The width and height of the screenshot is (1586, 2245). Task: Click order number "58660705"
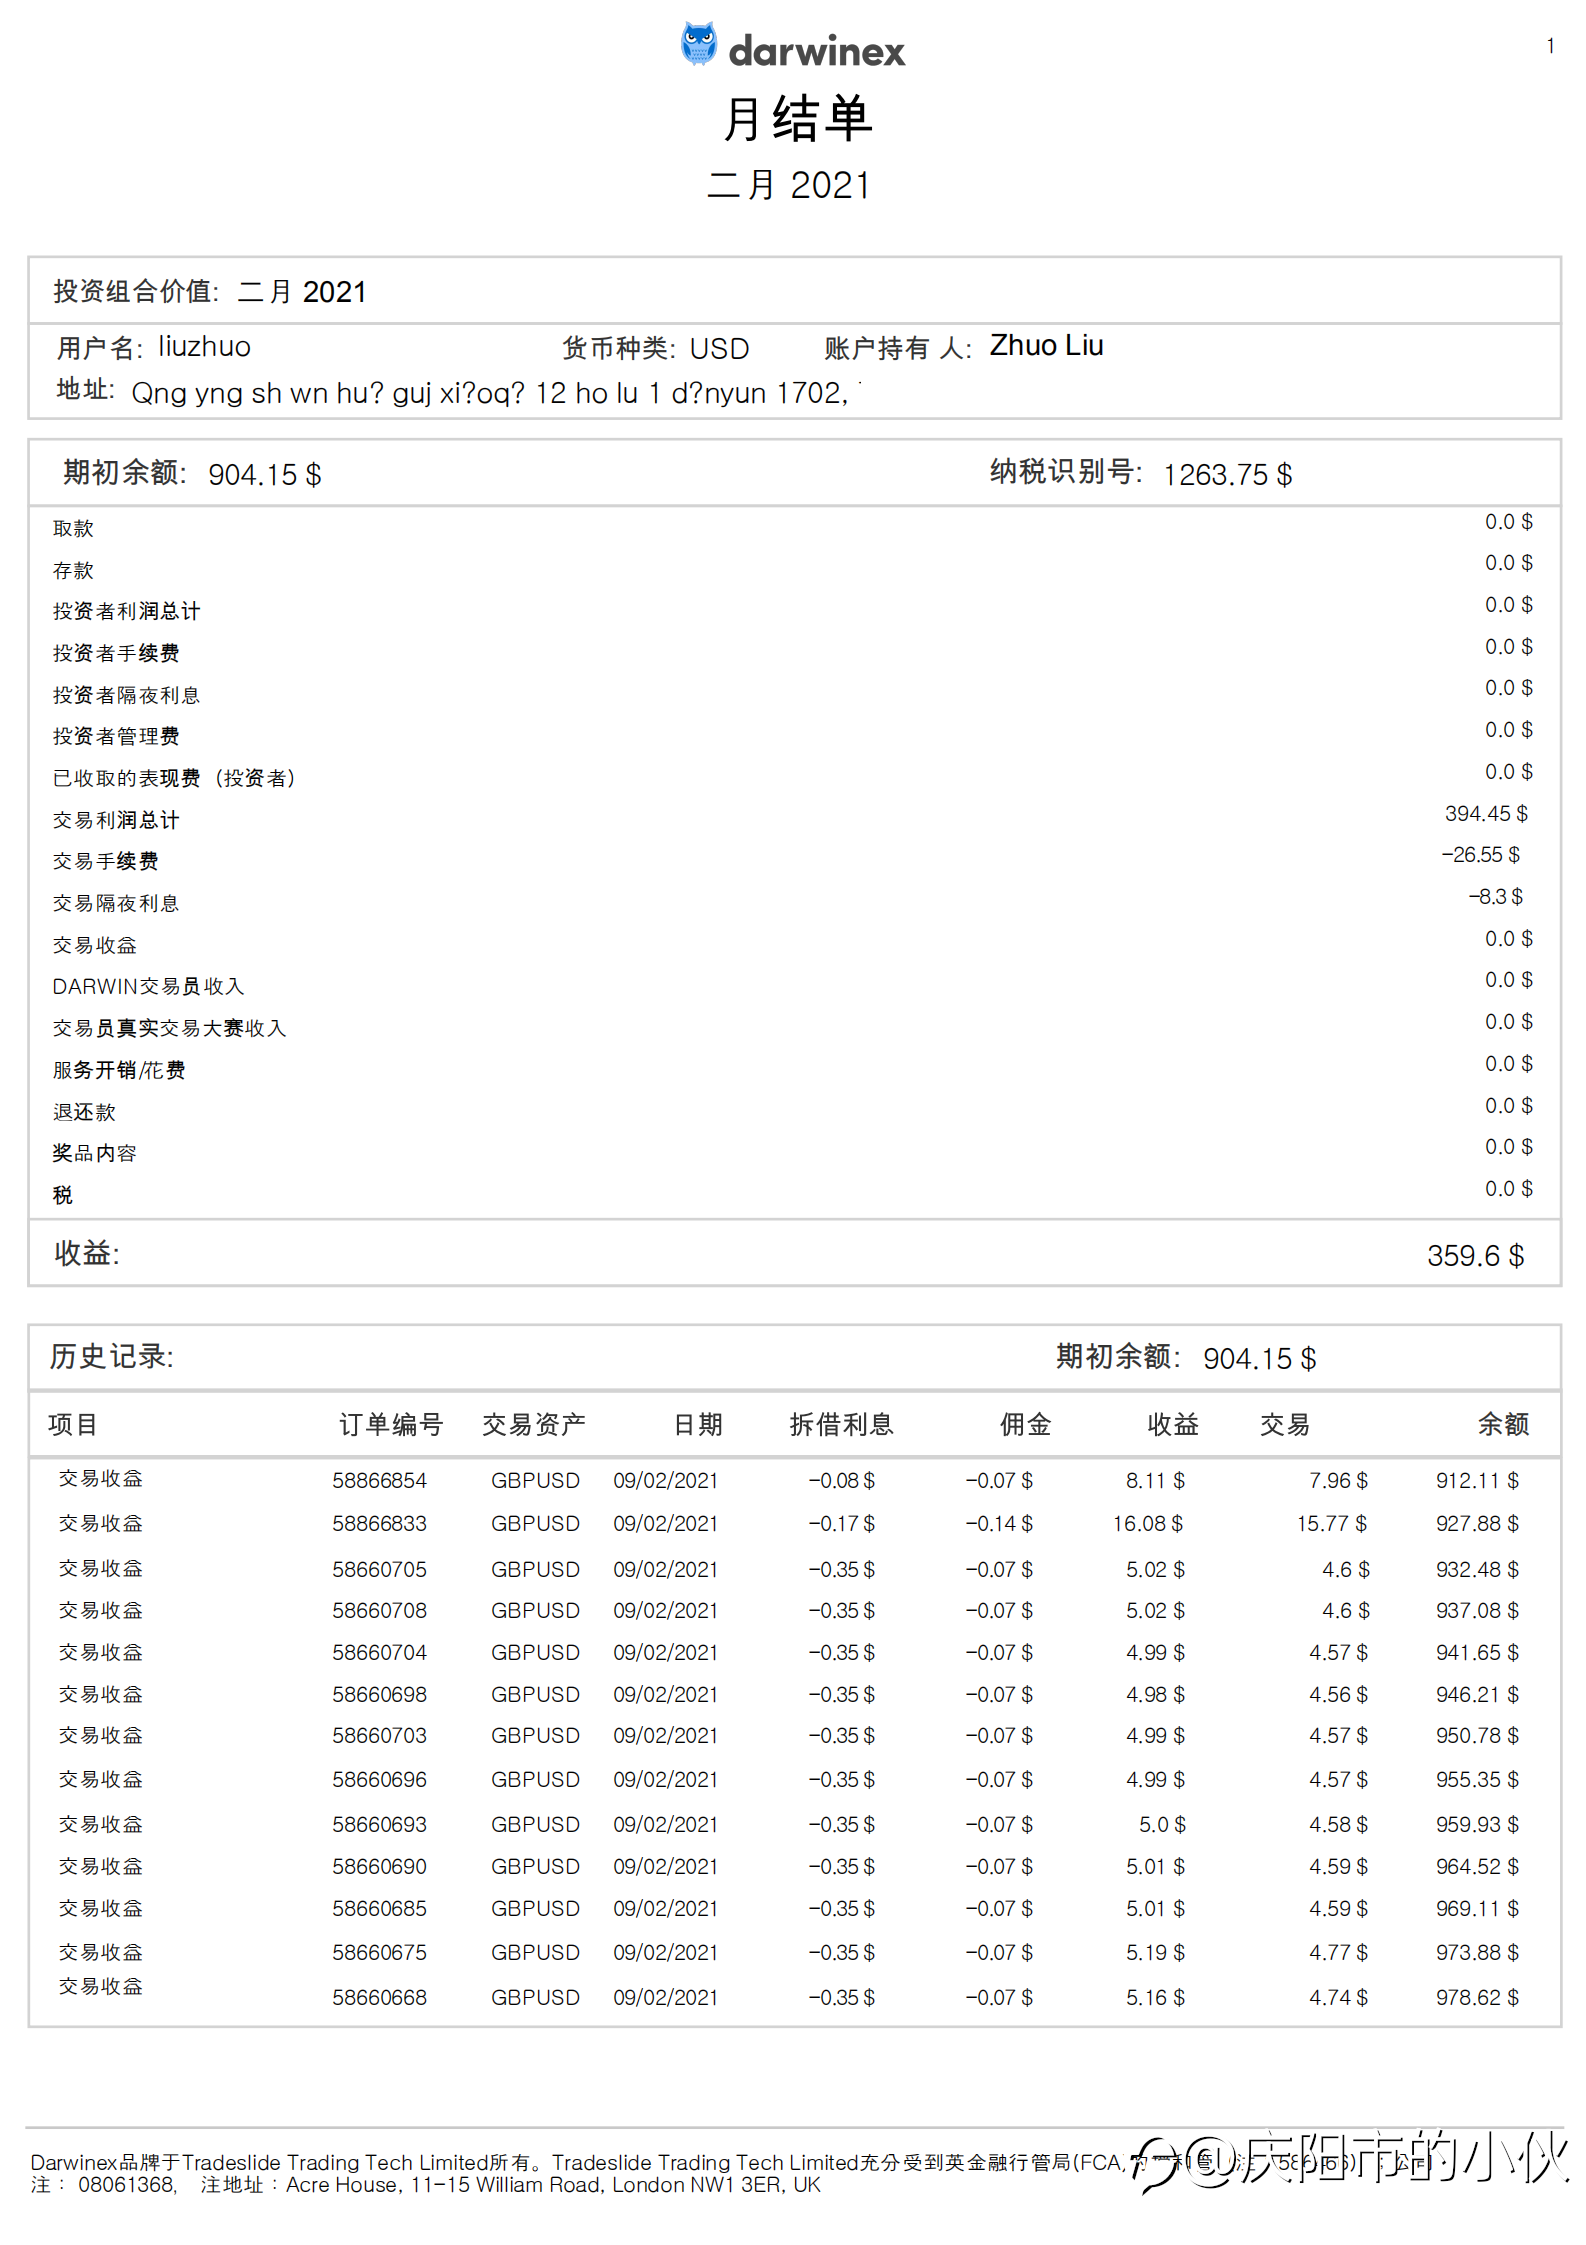click(380, 1569)
